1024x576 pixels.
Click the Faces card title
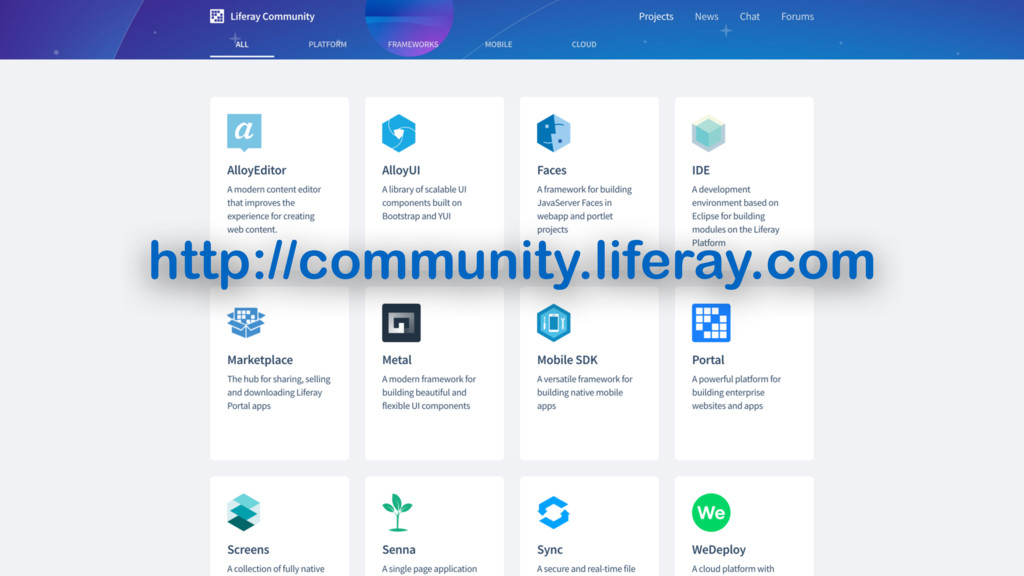[x=552, y=170]
